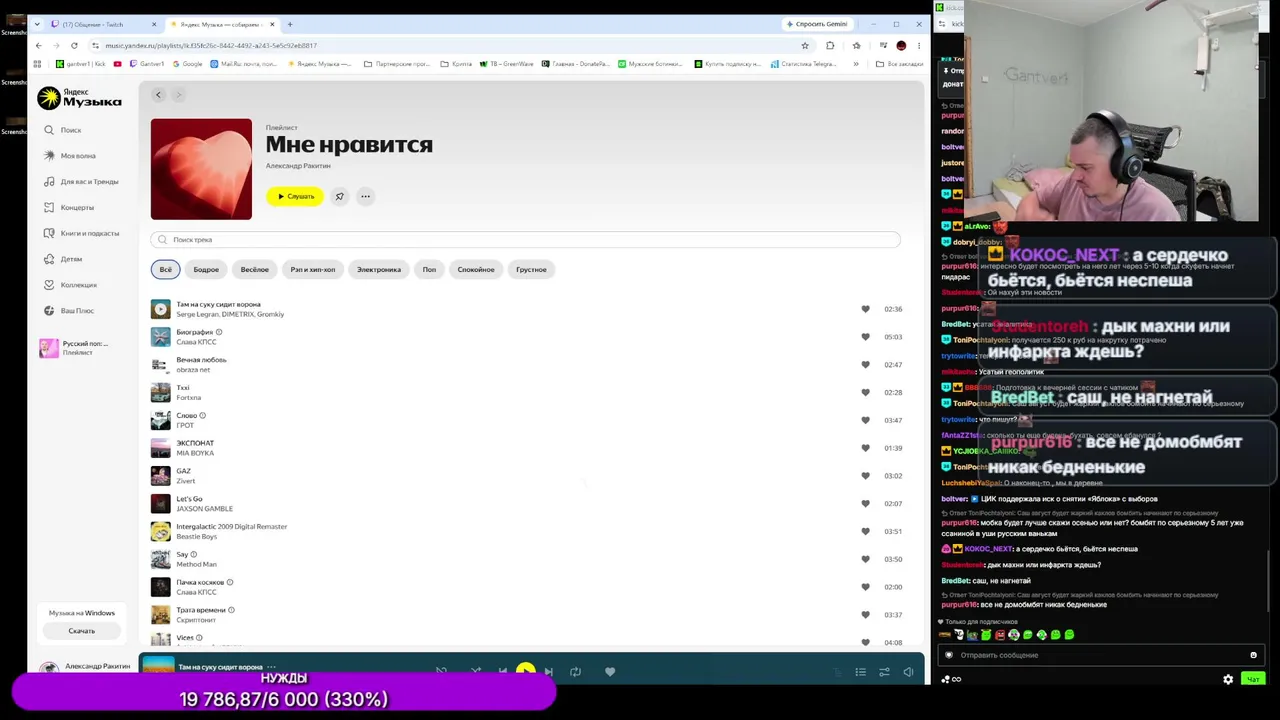This screenshot has height=720, width=1280.
Task: Click the Спросить Gemini button
Action: 817,24
